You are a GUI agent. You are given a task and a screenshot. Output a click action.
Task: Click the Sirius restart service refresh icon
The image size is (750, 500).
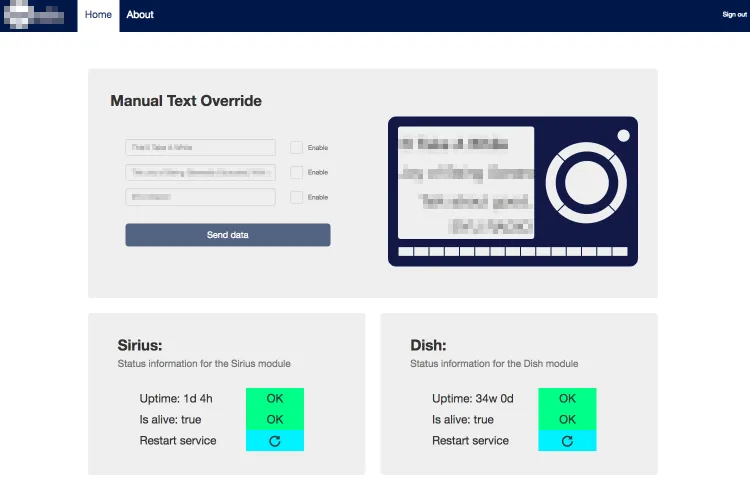(275, 441)
